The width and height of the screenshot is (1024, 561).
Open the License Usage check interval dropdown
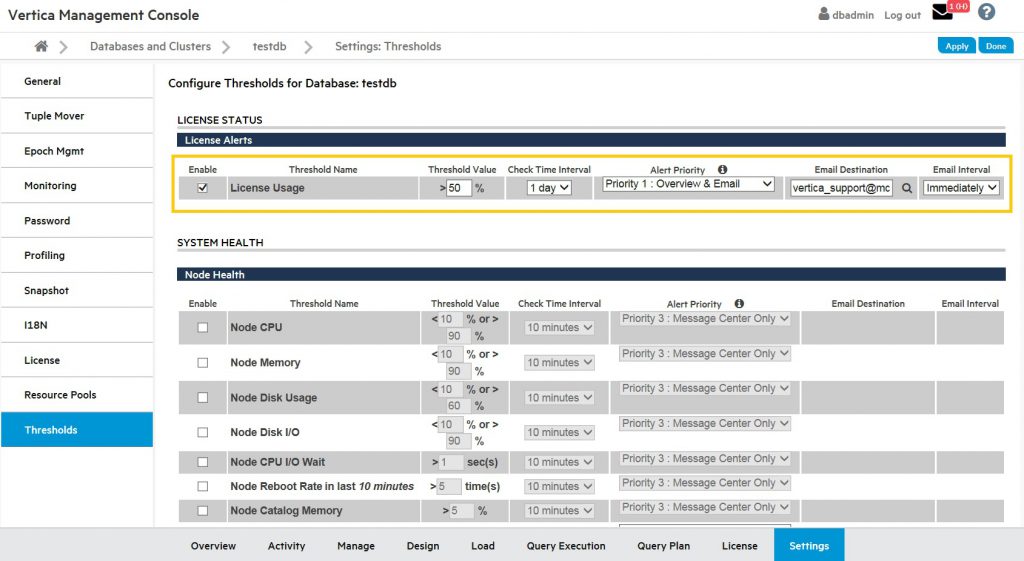point(549,188)
